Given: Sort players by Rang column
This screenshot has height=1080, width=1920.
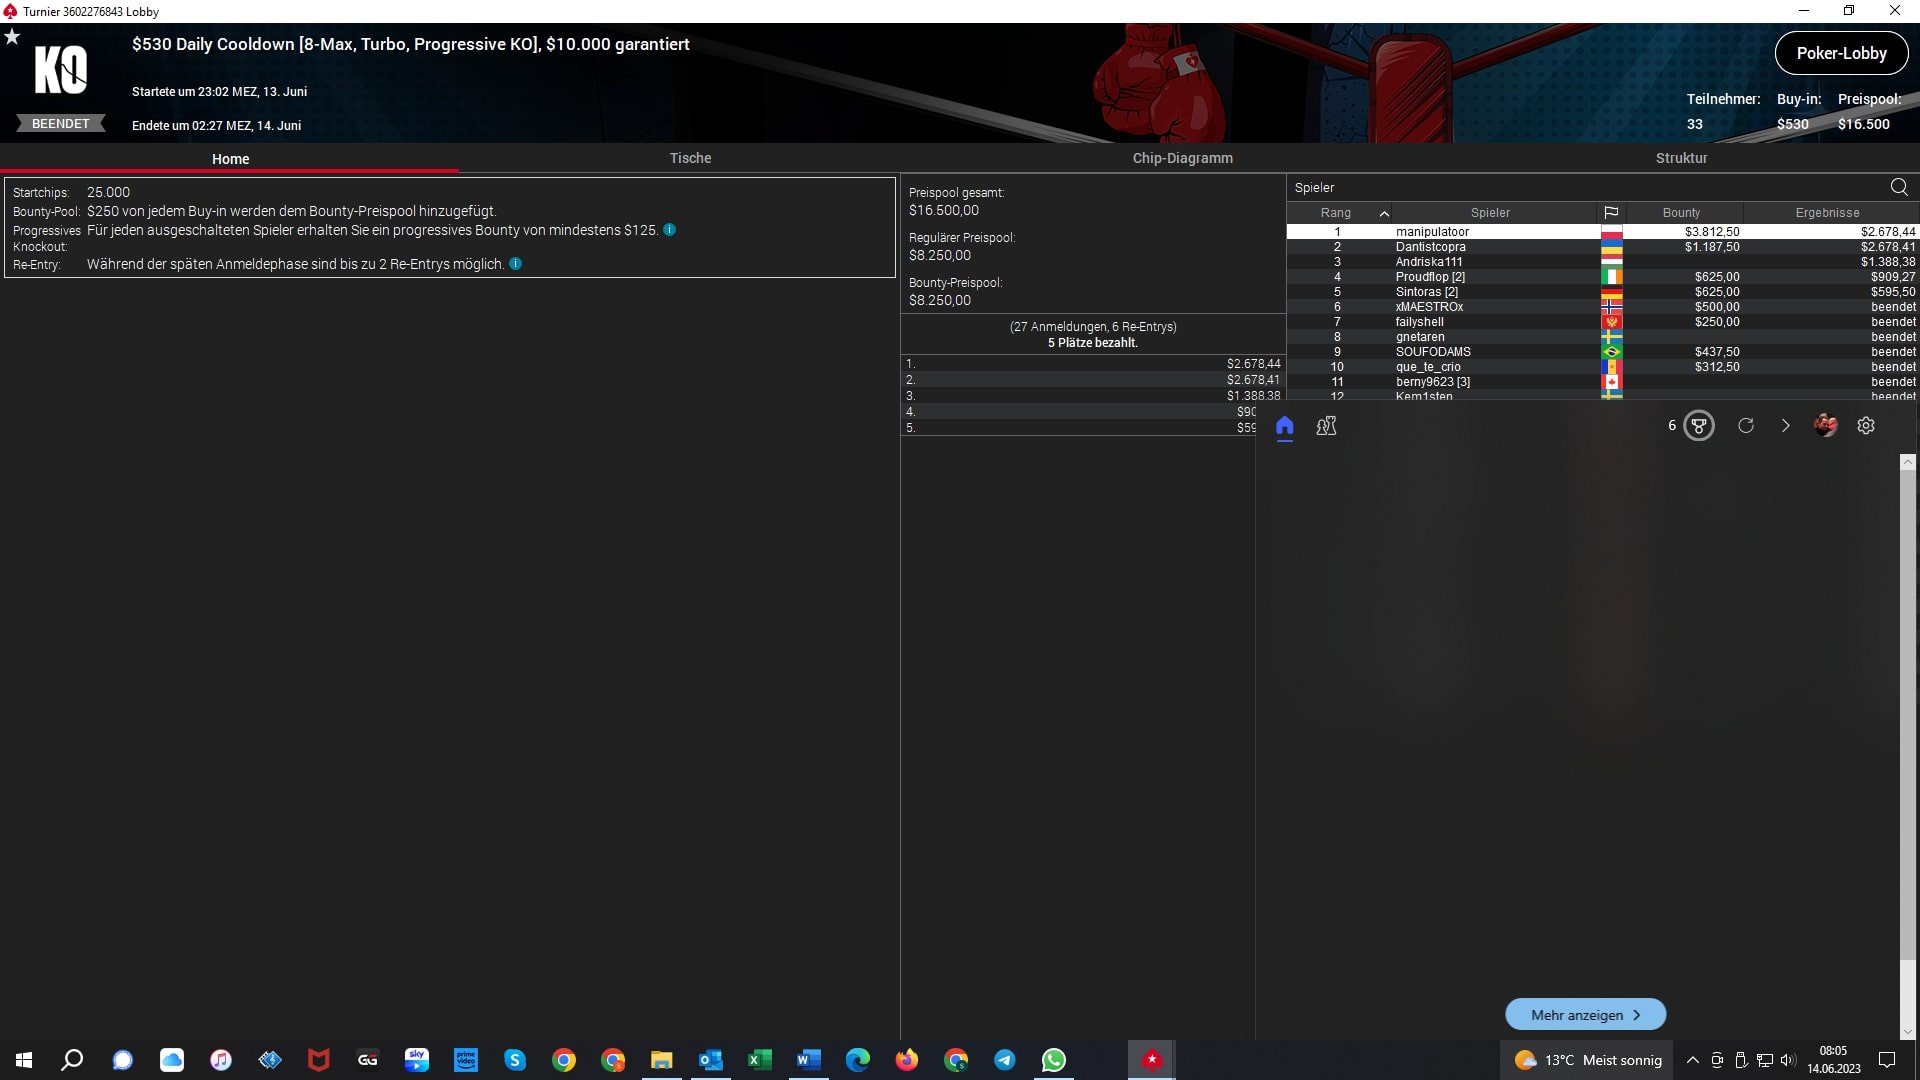Looking at the screenshot, I should tap(1336, 213).
